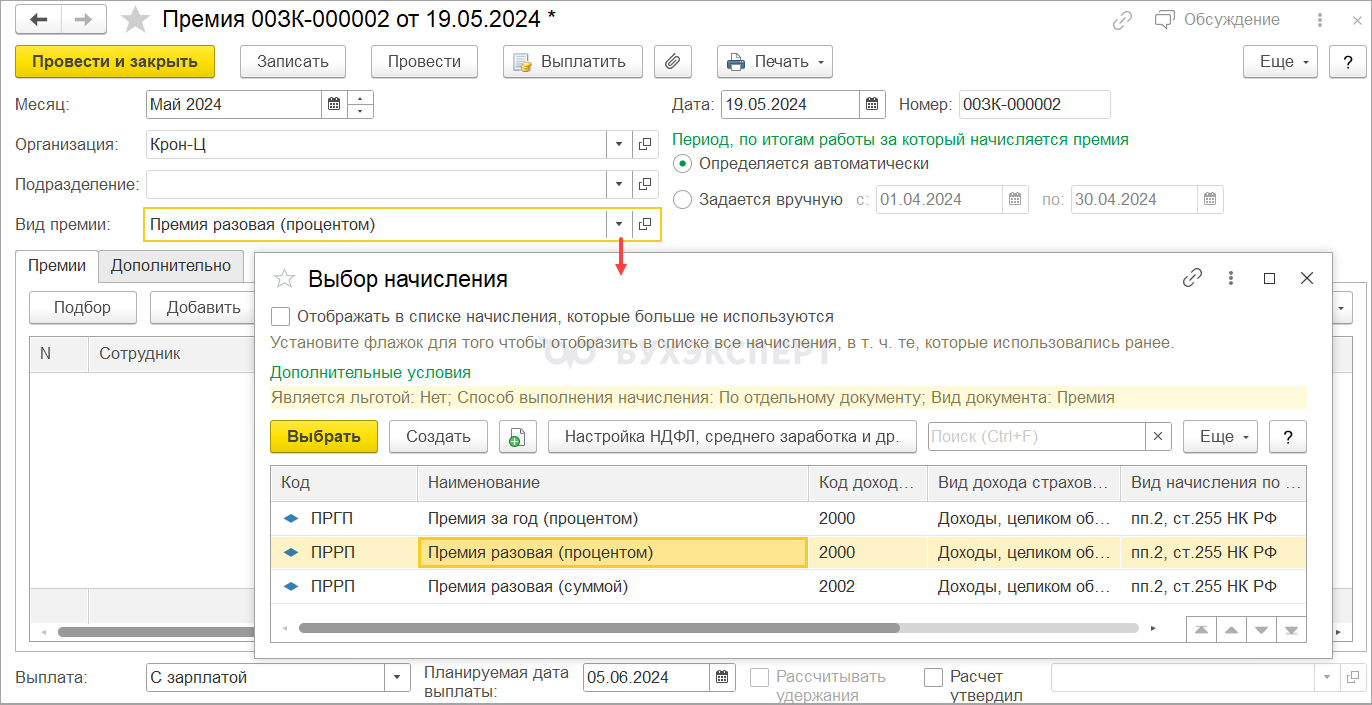
Task: Click the paperclip attachments icon
Action: coord(673,62)
